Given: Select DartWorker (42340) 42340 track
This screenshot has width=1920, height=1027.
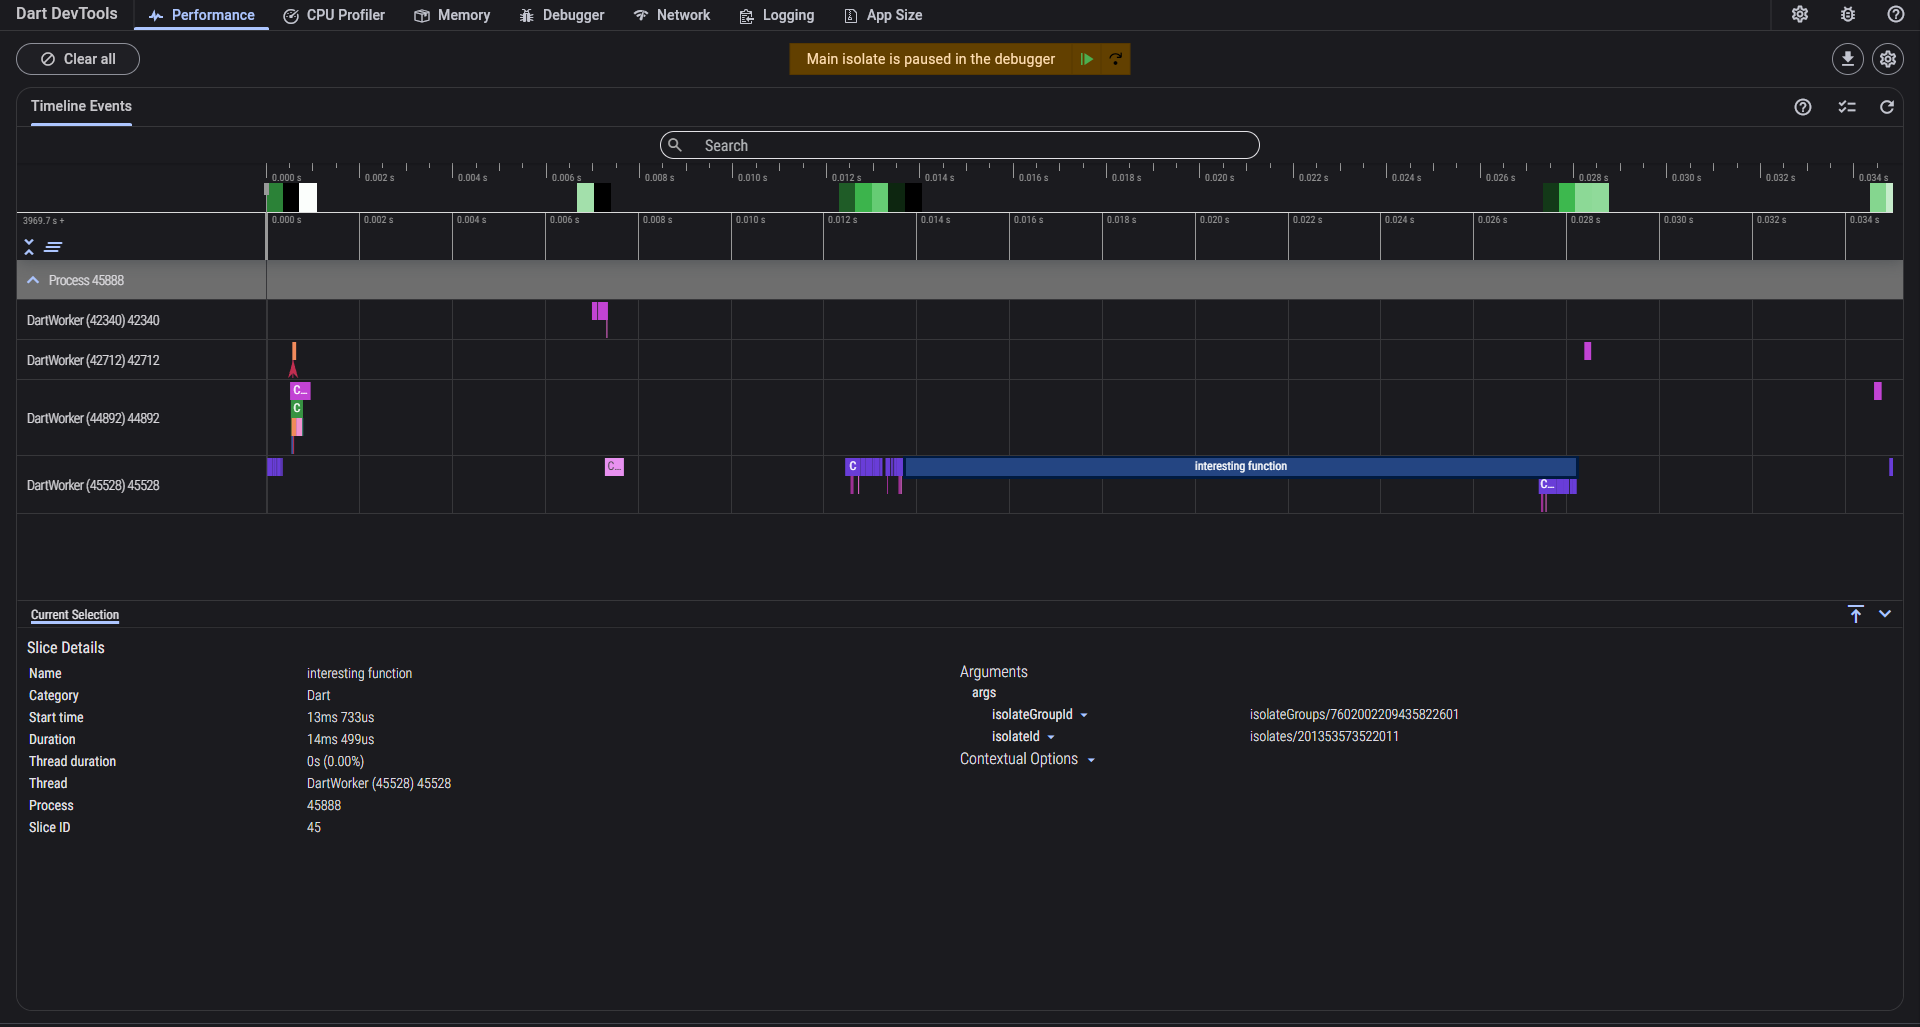Looking at the screenshot, I should pyautogui.click(x=93, y=320).
